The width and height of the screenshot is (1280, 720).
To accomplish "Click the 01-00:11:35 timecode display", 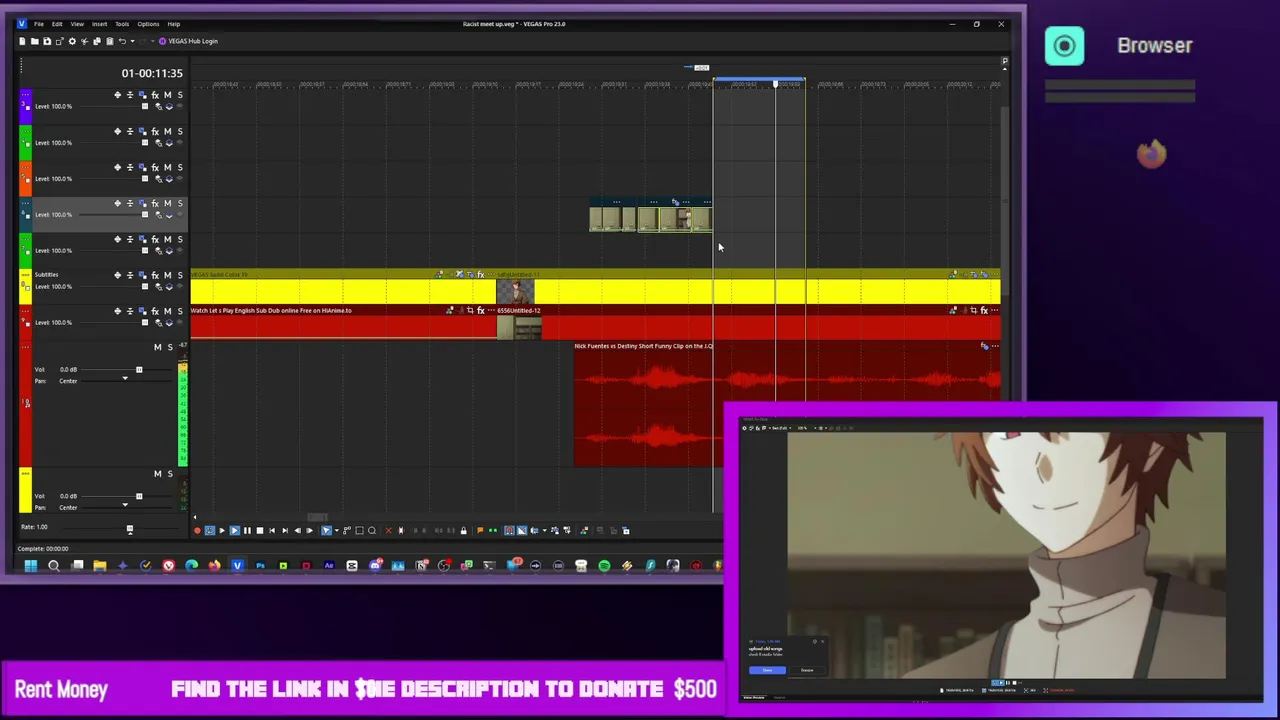I will click(x=152, y=73).
